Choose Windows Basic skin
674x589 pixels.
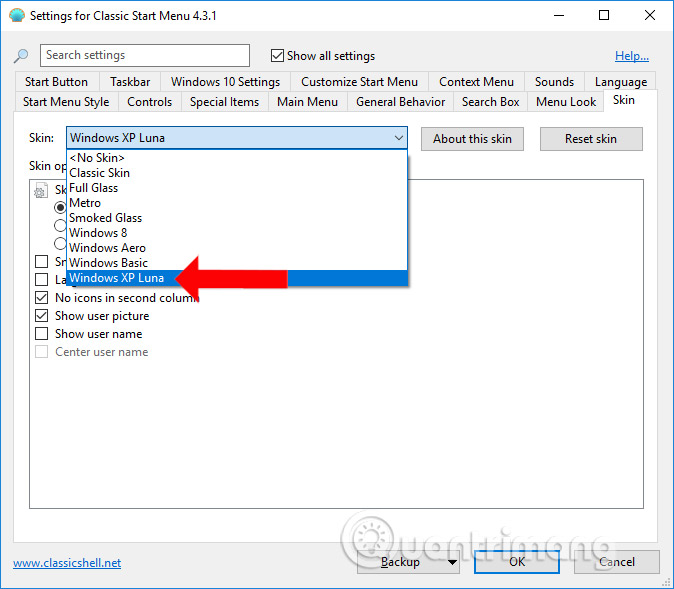(x=237, y=263)
